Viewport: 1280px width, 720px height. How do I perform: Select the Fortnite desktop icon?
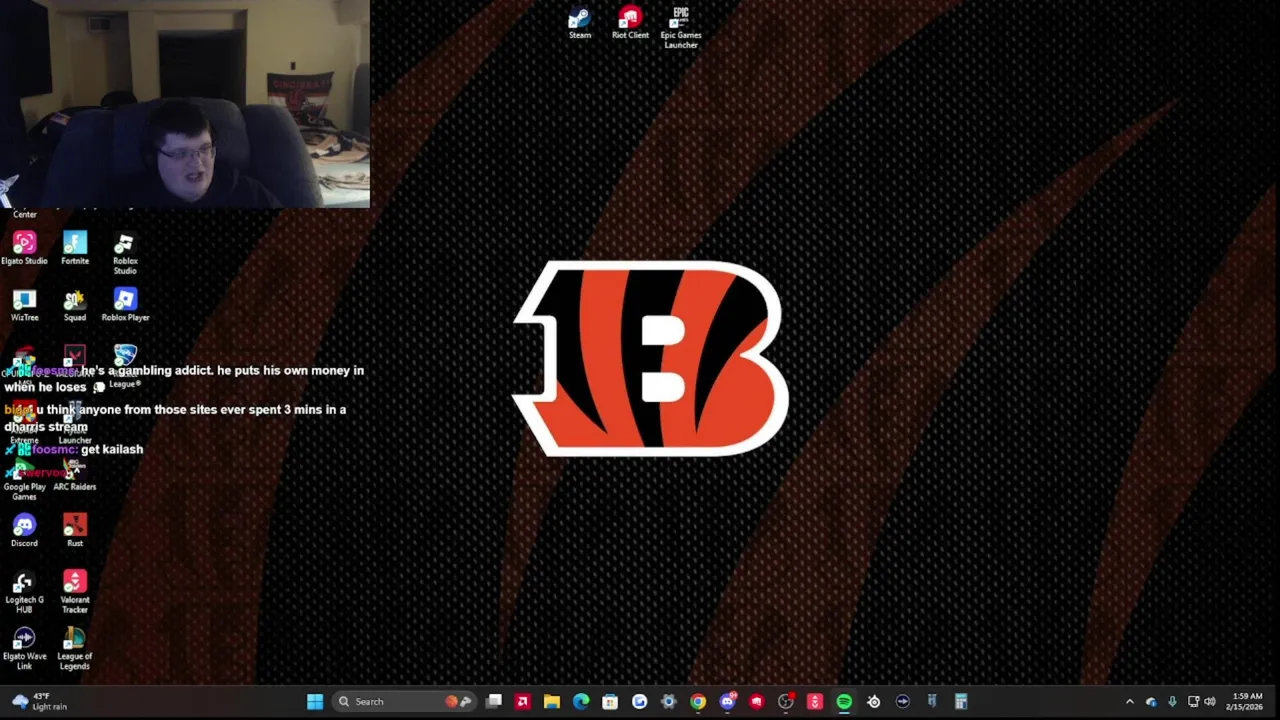[x=75, y=249]
